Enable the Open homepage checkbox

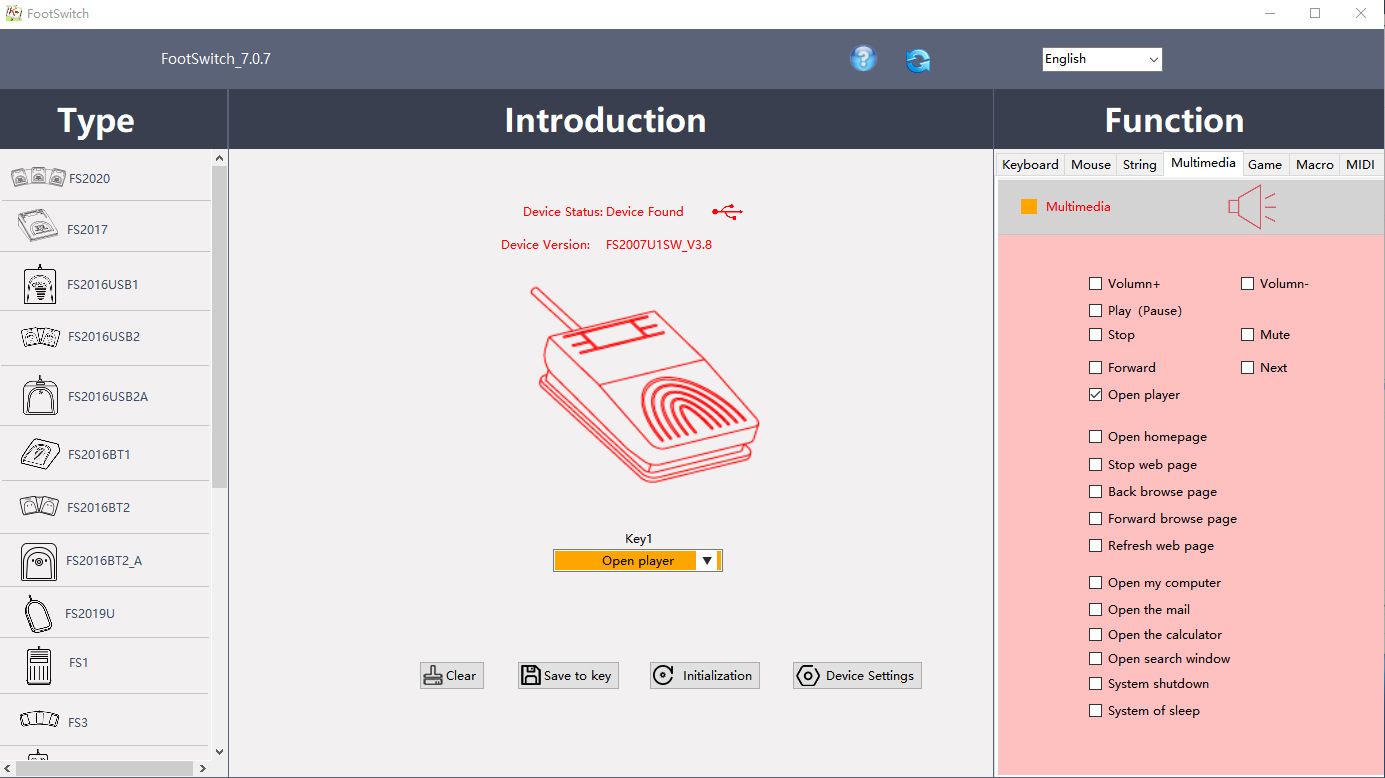(1096, 437)
